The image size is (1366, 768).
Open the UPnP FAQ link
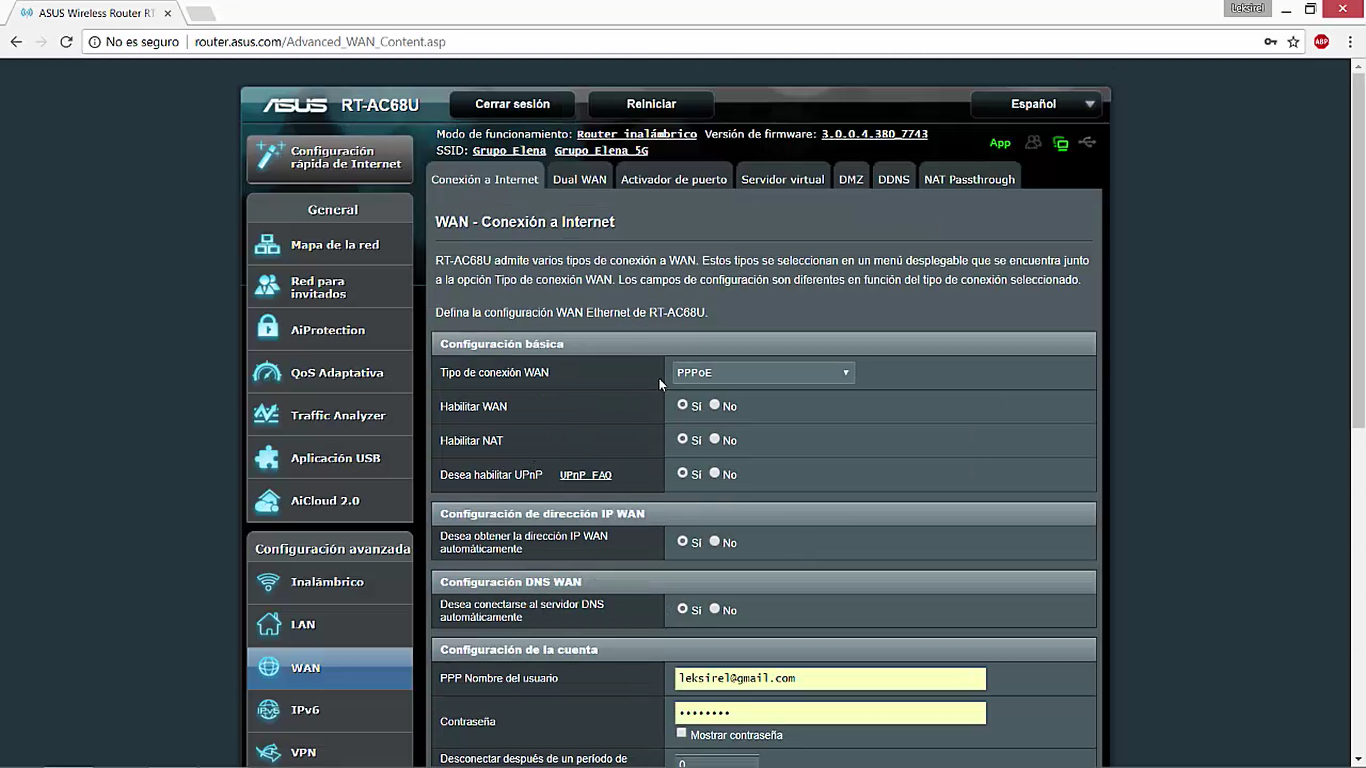click(586, 475)
